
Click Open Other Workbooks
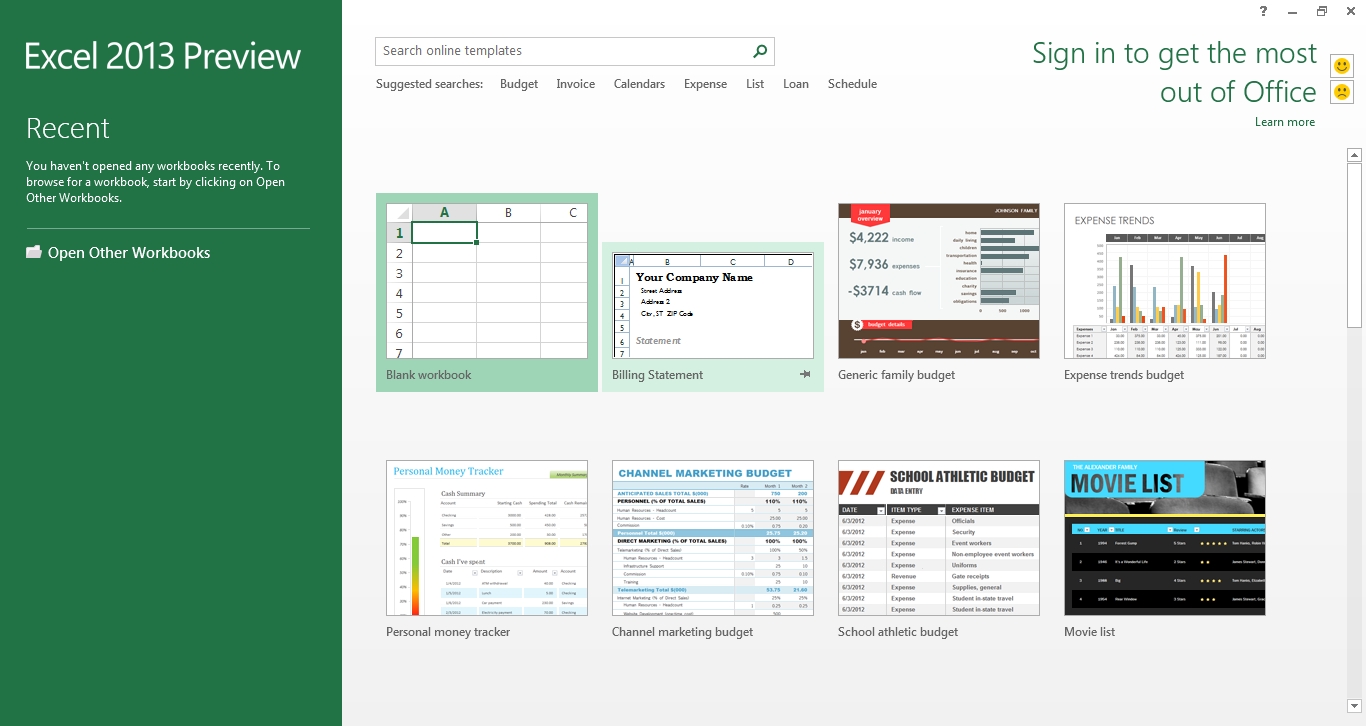129,253
